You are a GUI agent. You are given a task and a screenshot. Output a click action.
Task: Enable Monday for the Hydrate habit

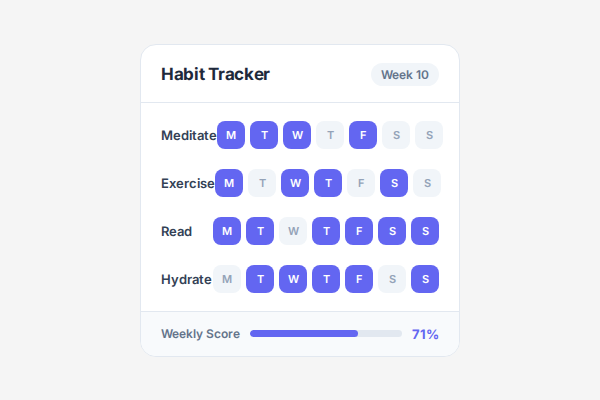(x=227, y=279)
